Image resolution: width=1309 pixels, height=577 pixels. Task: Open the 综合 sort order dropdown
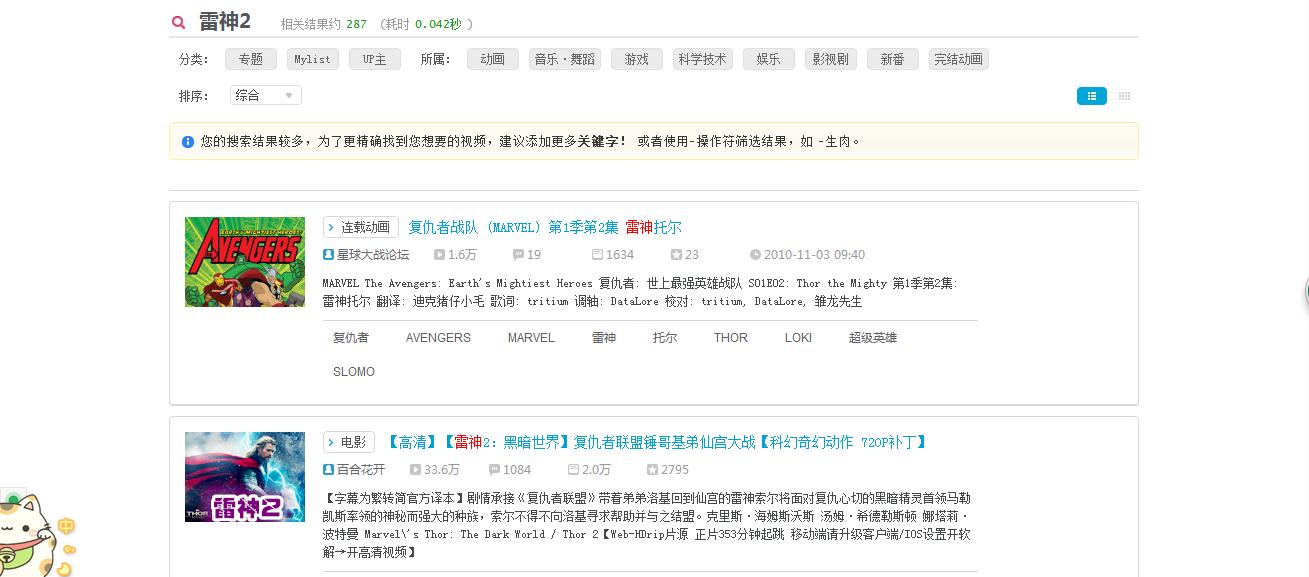(x=265, y=95)
